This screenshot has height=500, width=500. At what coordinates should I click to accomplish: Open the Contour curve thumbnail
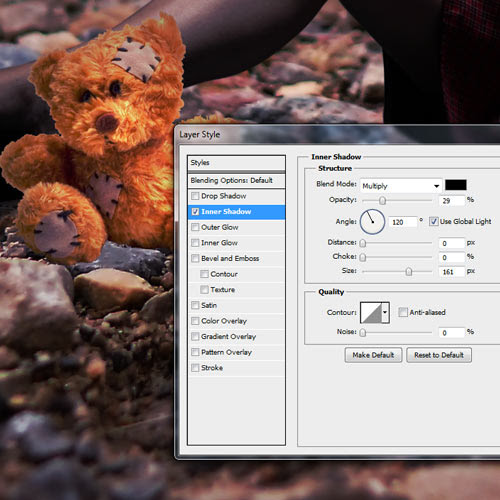[371, 313]
